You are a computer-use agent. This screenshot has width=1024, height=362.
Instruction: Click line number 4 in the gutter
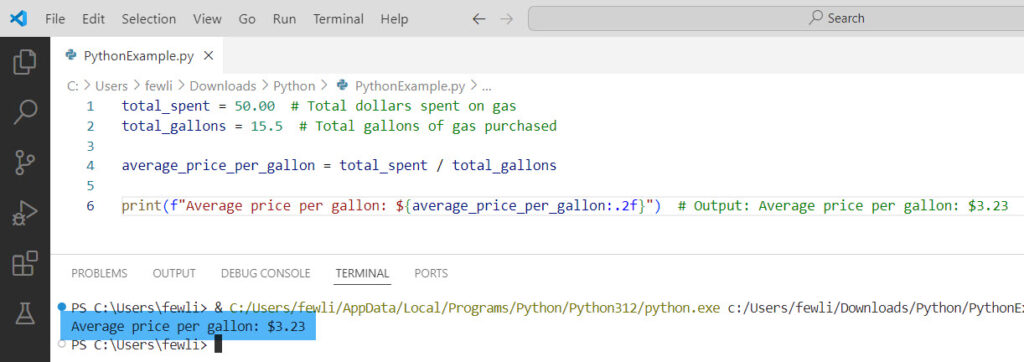click(90, 165)
